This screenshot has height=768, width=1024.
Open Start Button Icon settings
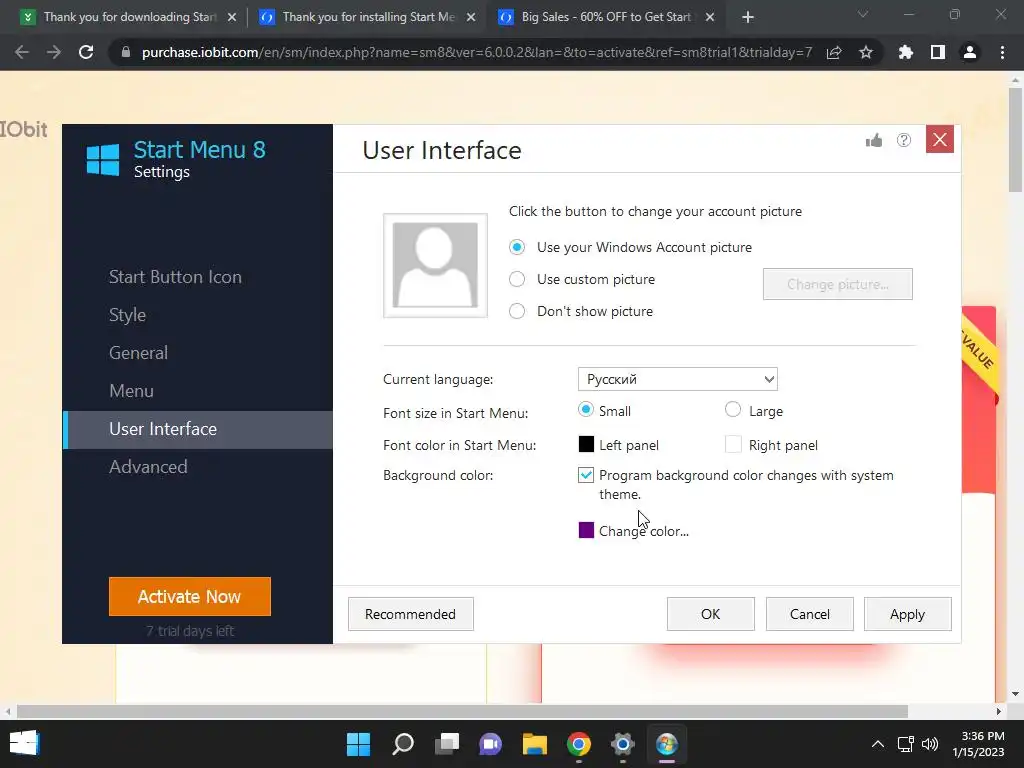(x=175, y=277)
